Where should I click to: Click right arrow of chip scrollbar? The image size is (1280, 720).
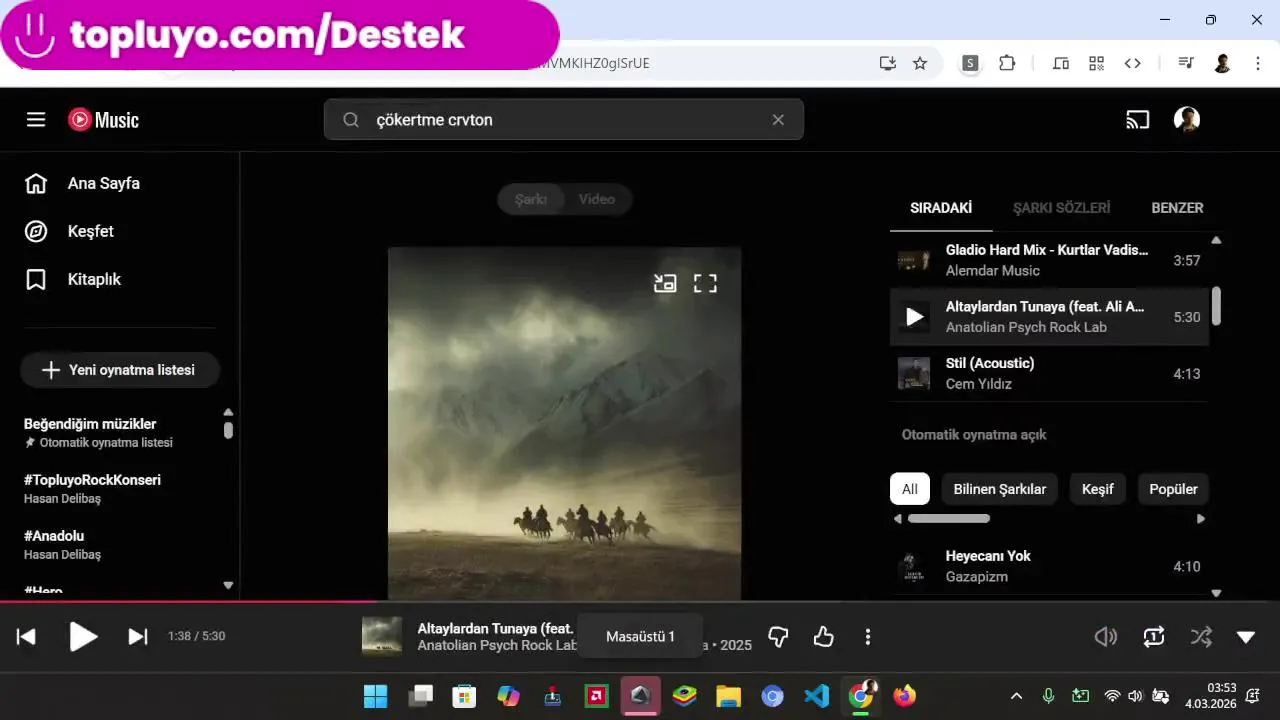[1201, 519]
